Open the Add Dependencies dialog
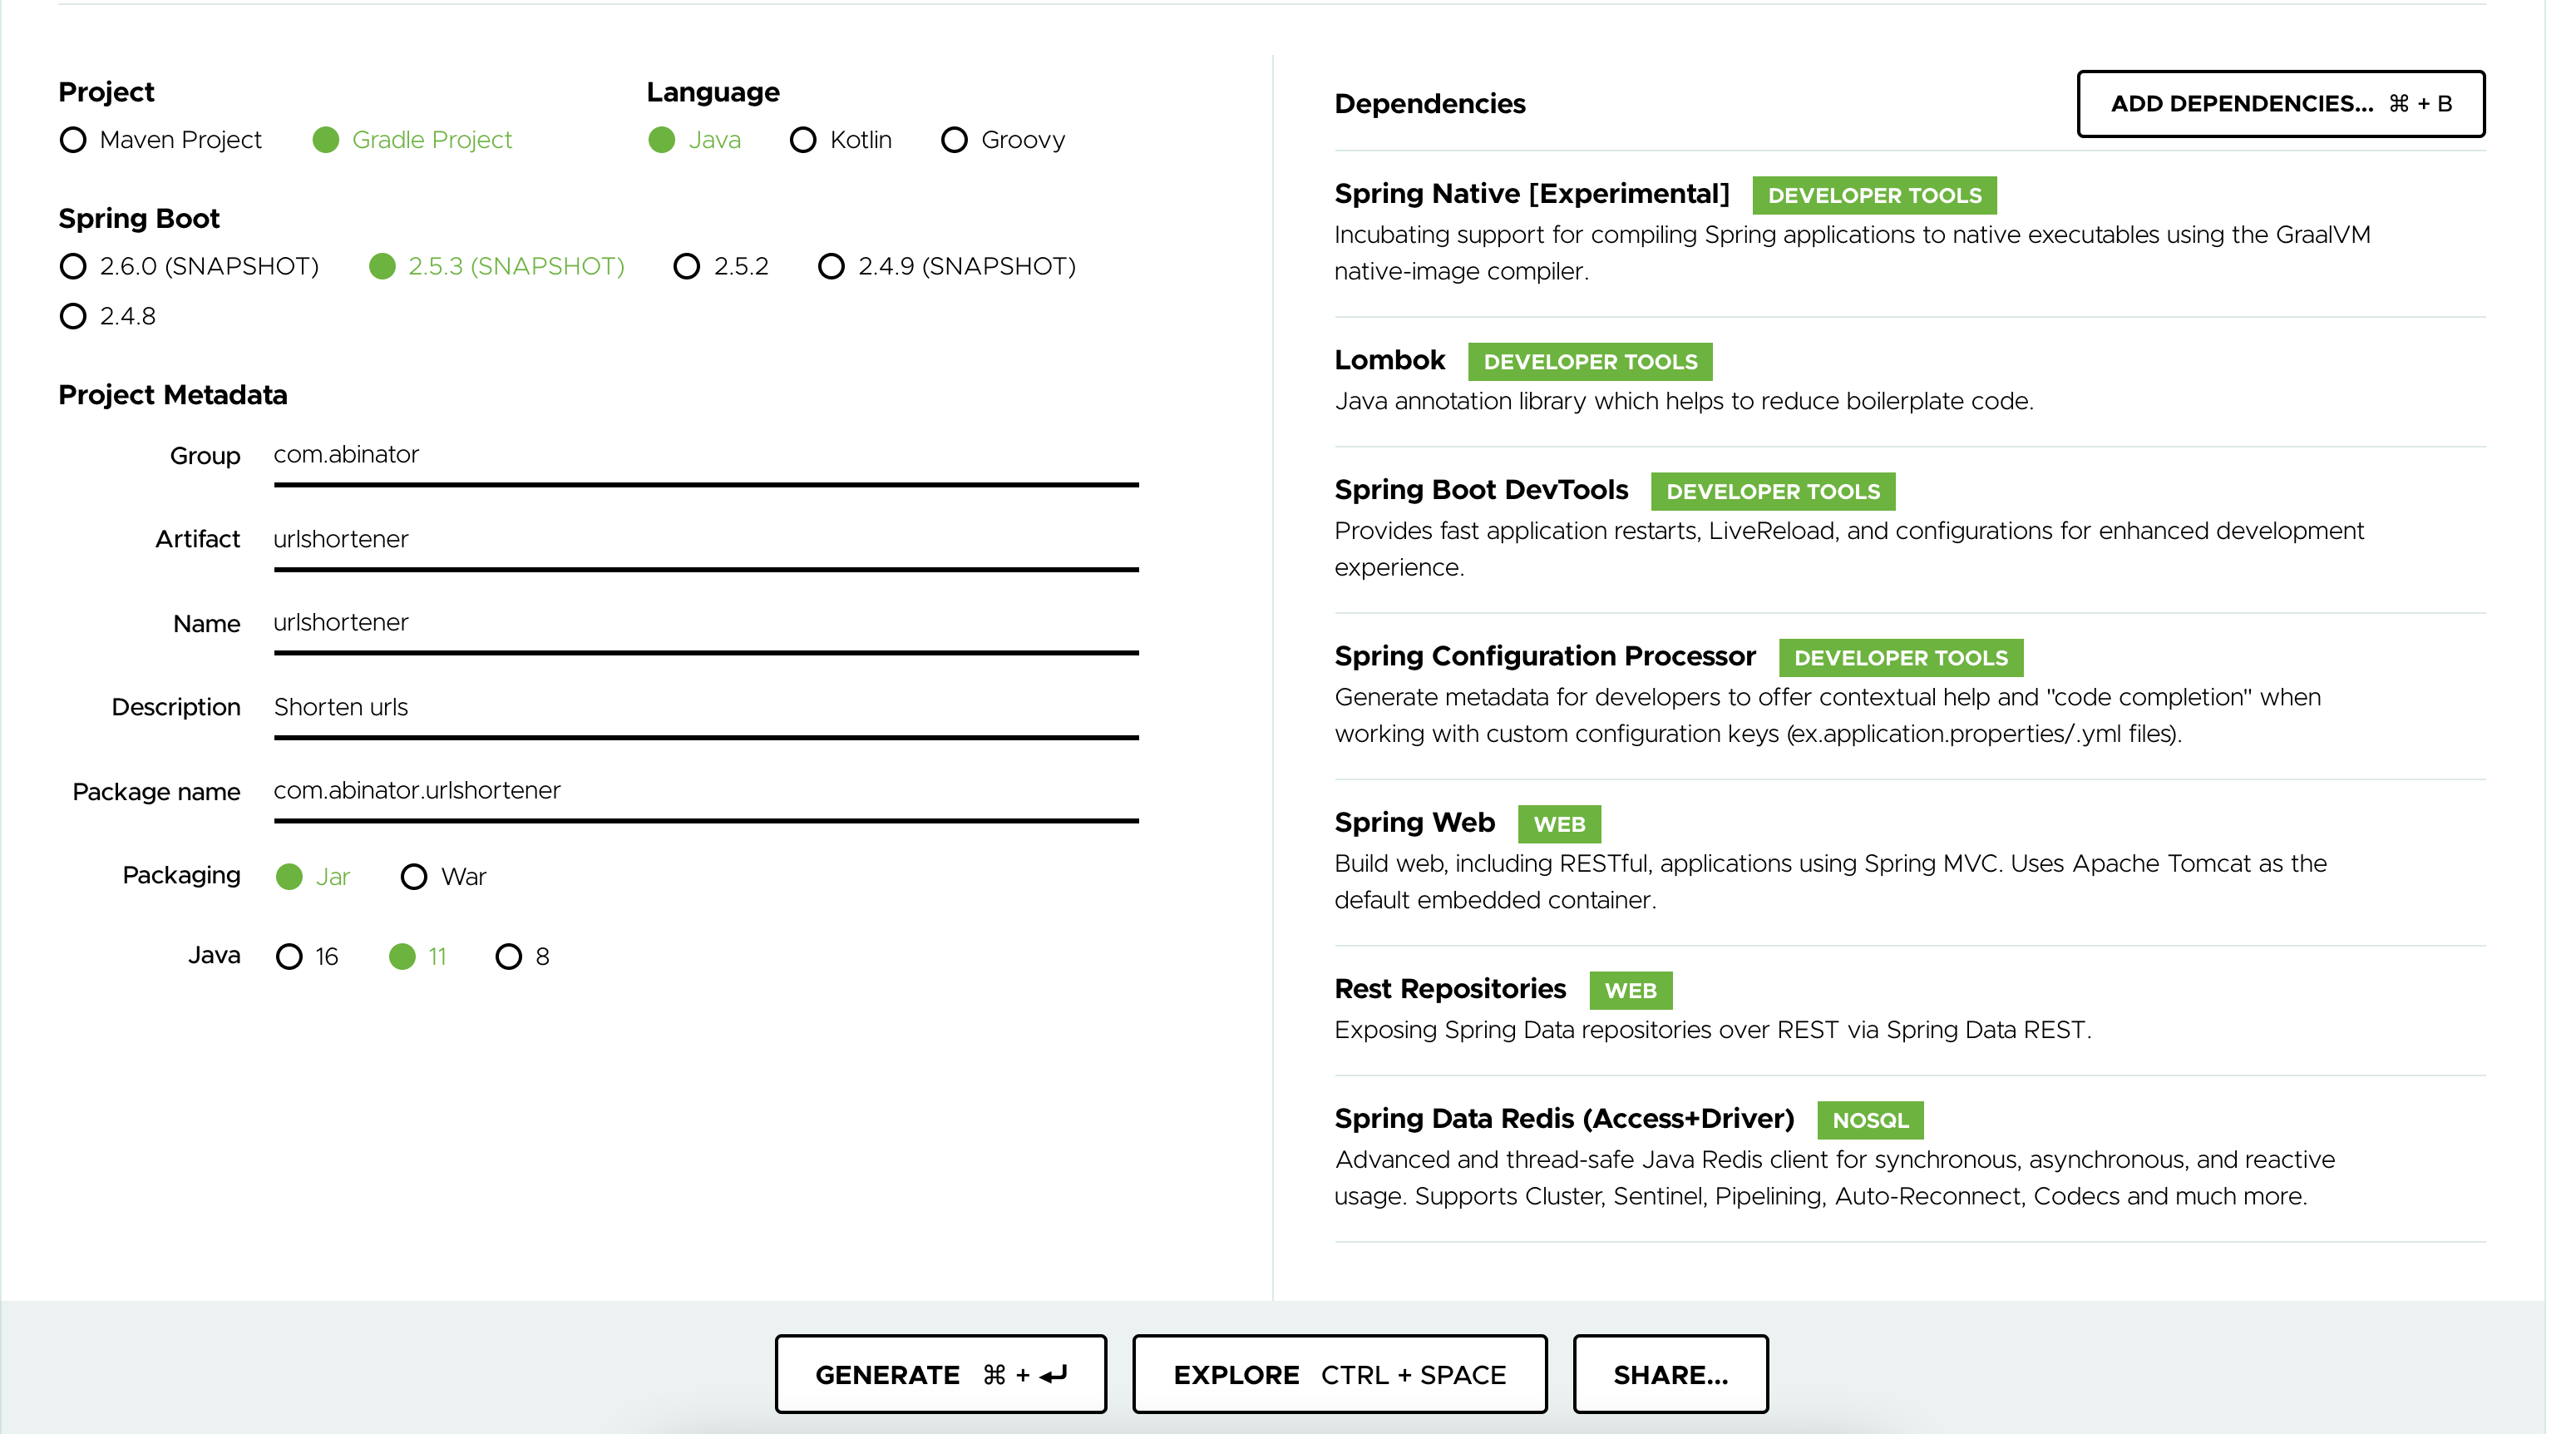 [x=2280, y=104]
